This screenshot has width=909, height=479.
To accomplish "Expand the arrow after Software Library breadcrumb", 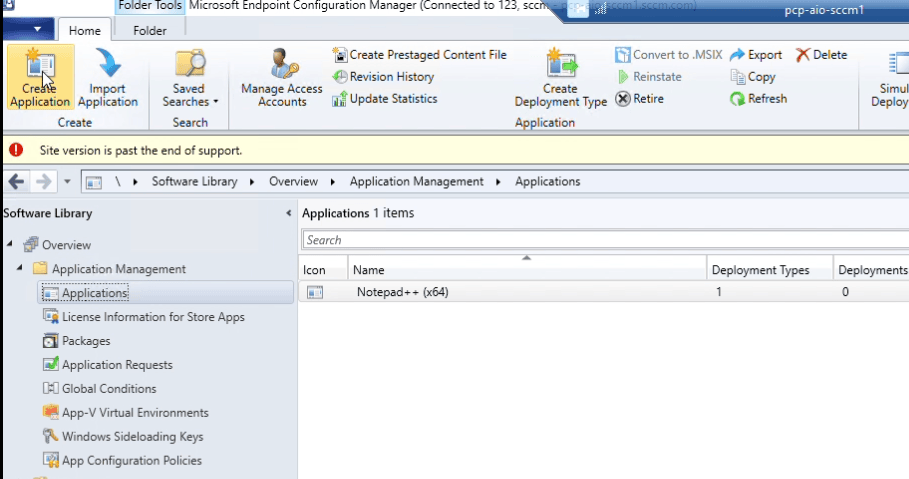I will 252,182.
